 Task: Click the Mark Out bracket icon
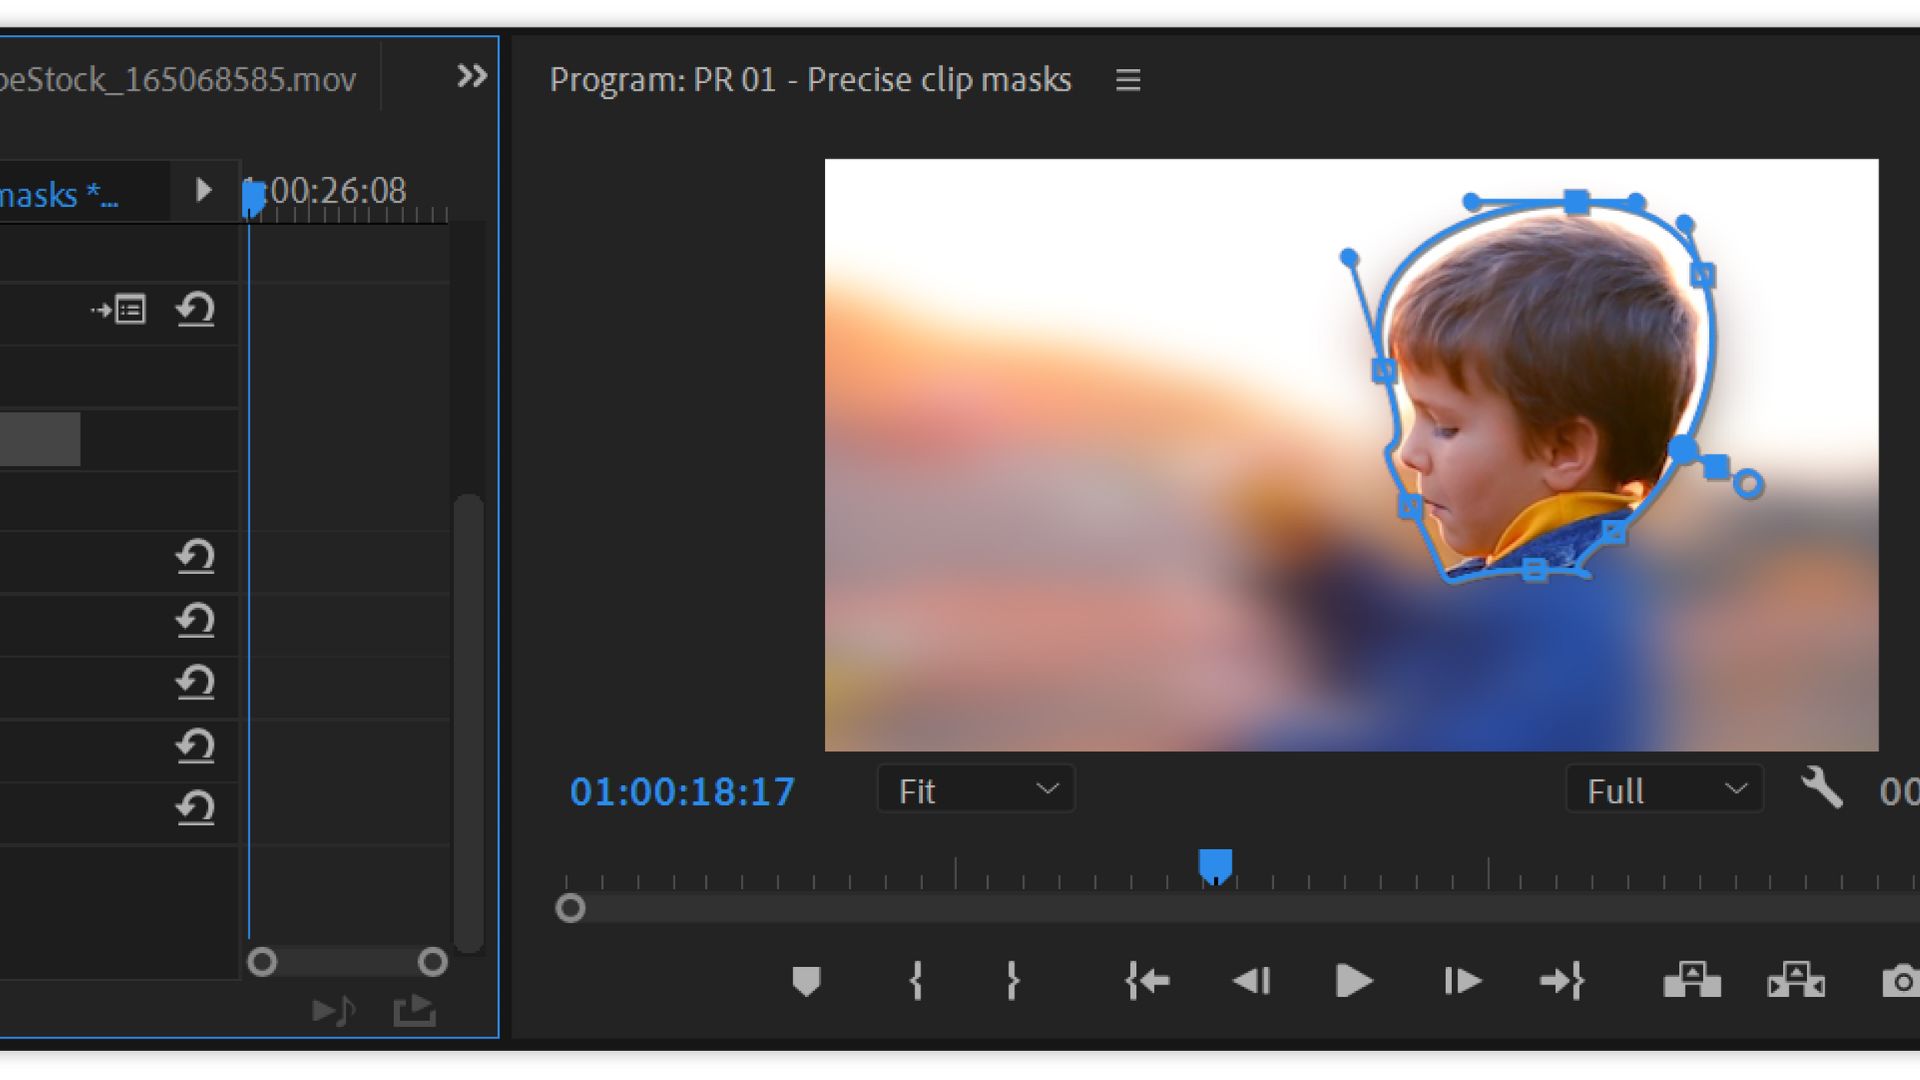pyautogui.click(x=1012, y=981)
